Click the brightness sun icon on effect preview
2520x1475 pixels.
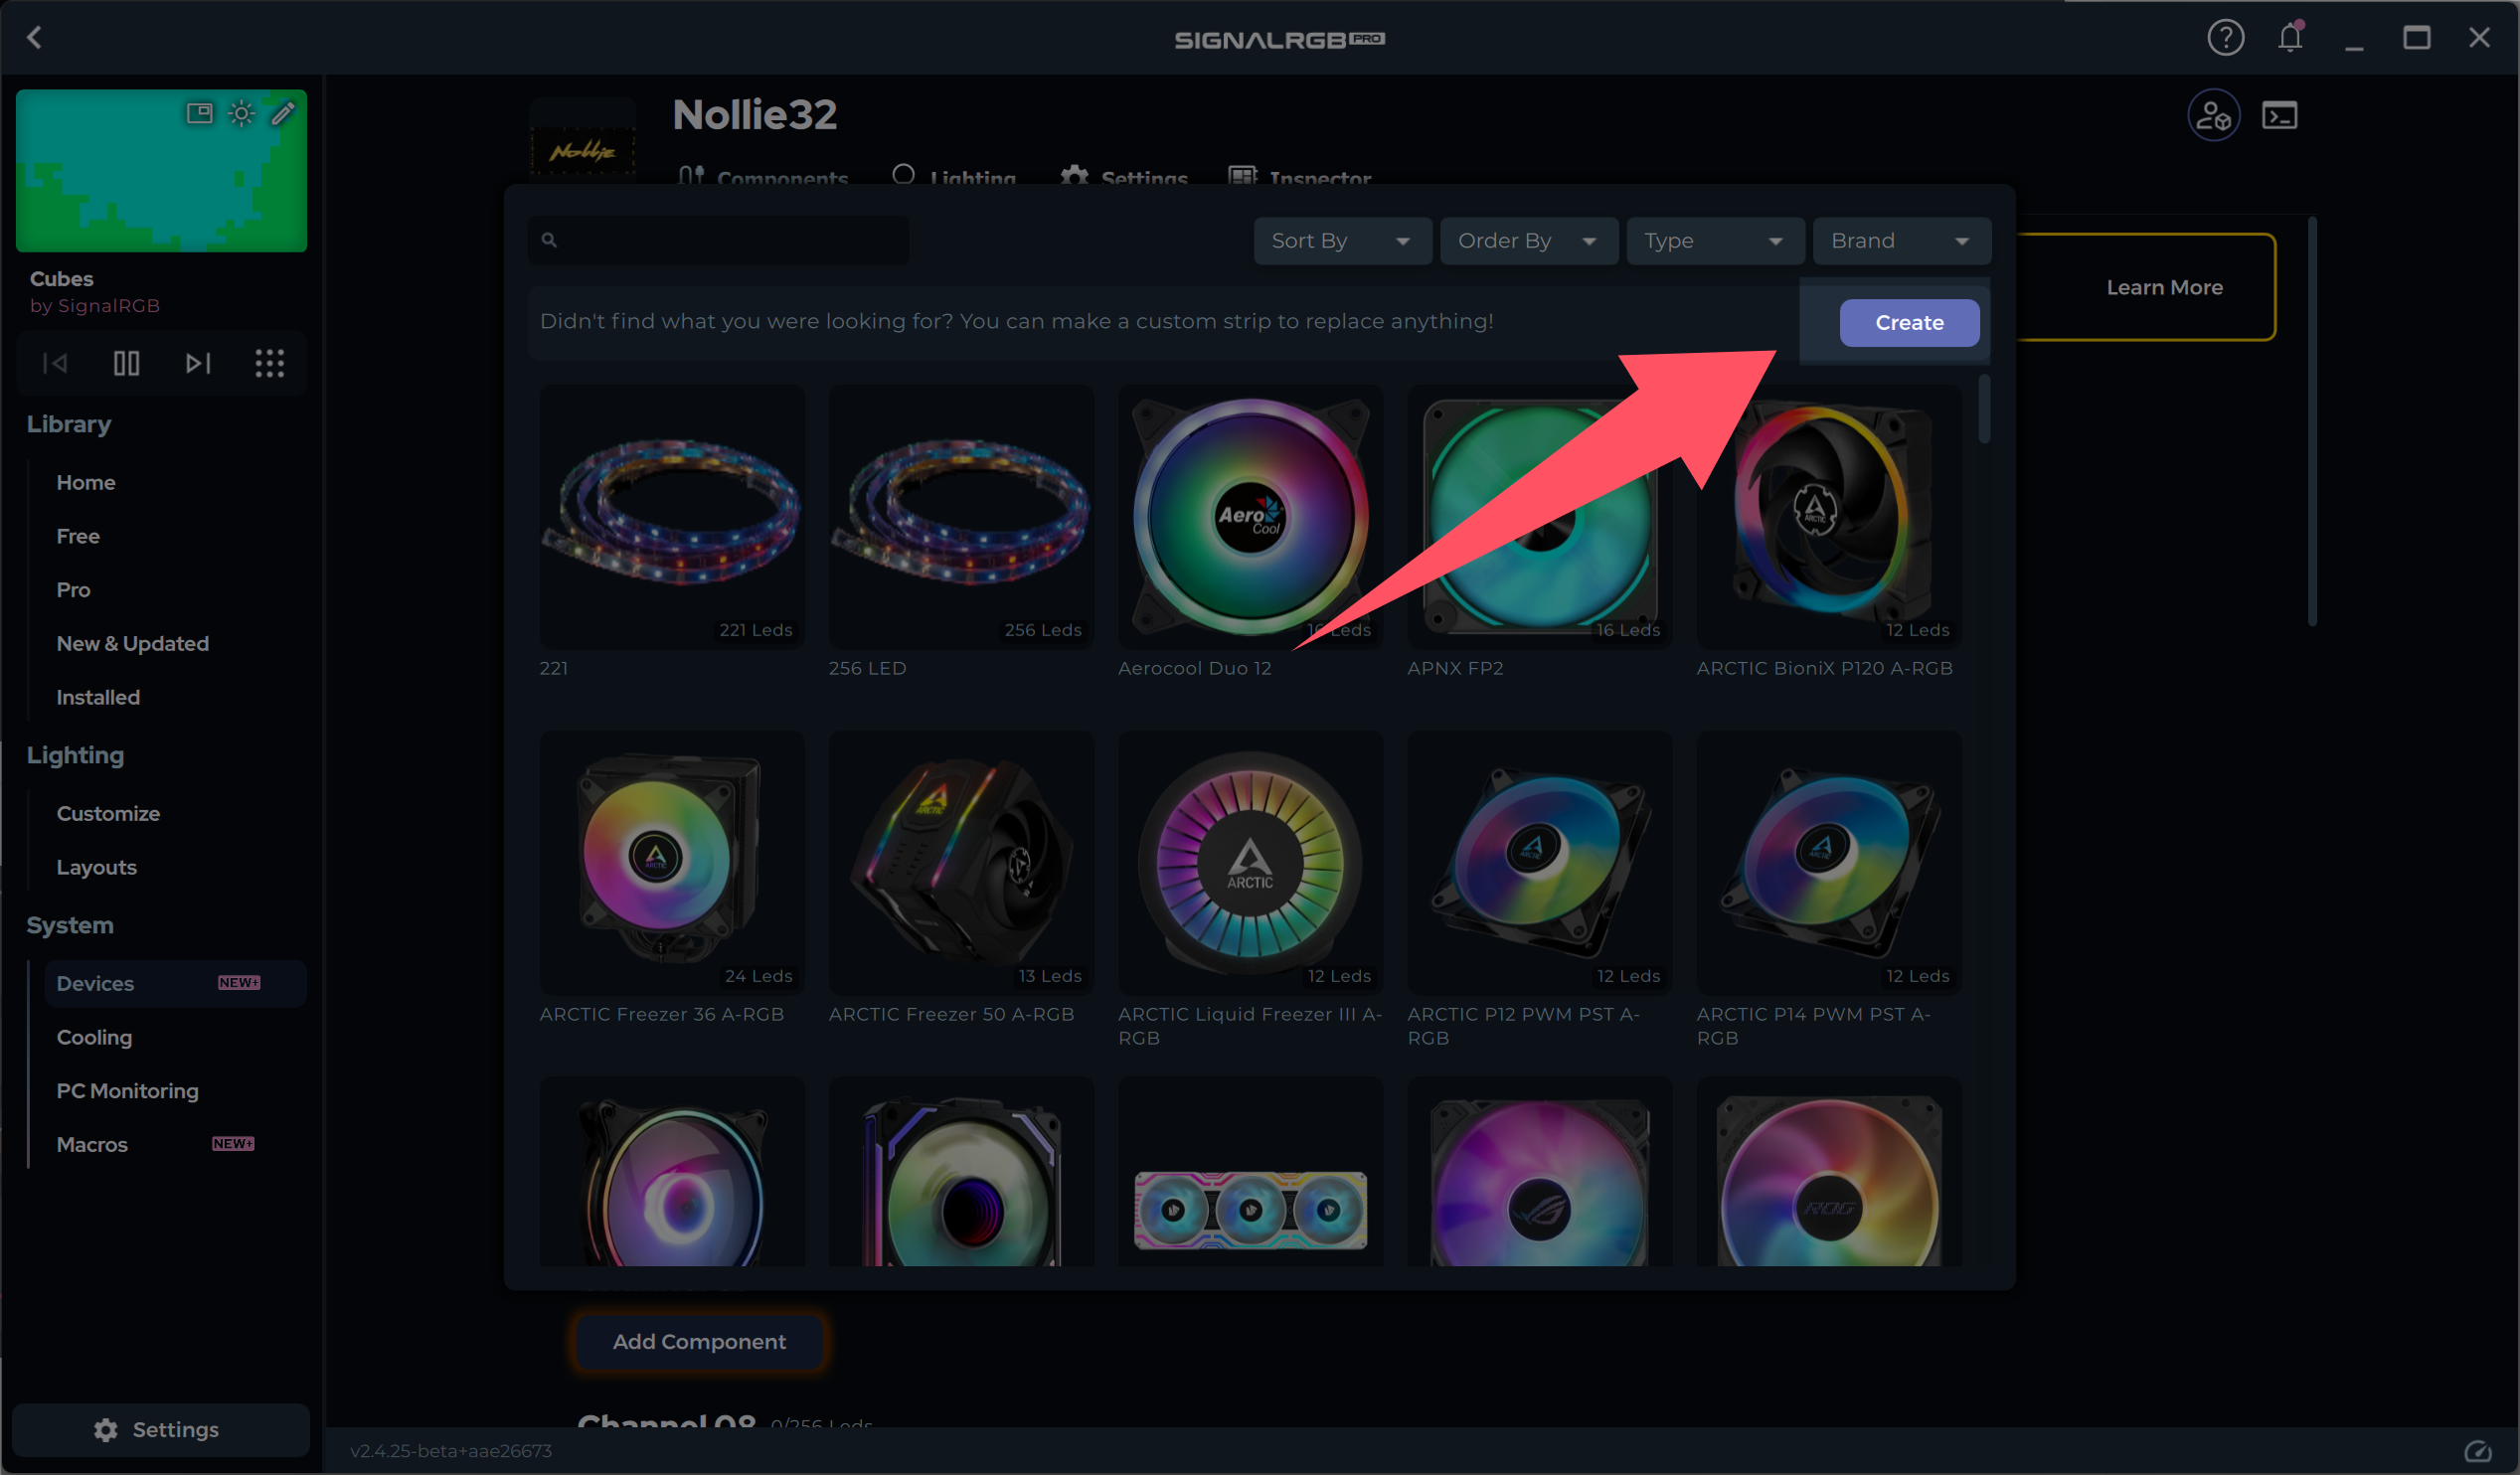(241, 113)
